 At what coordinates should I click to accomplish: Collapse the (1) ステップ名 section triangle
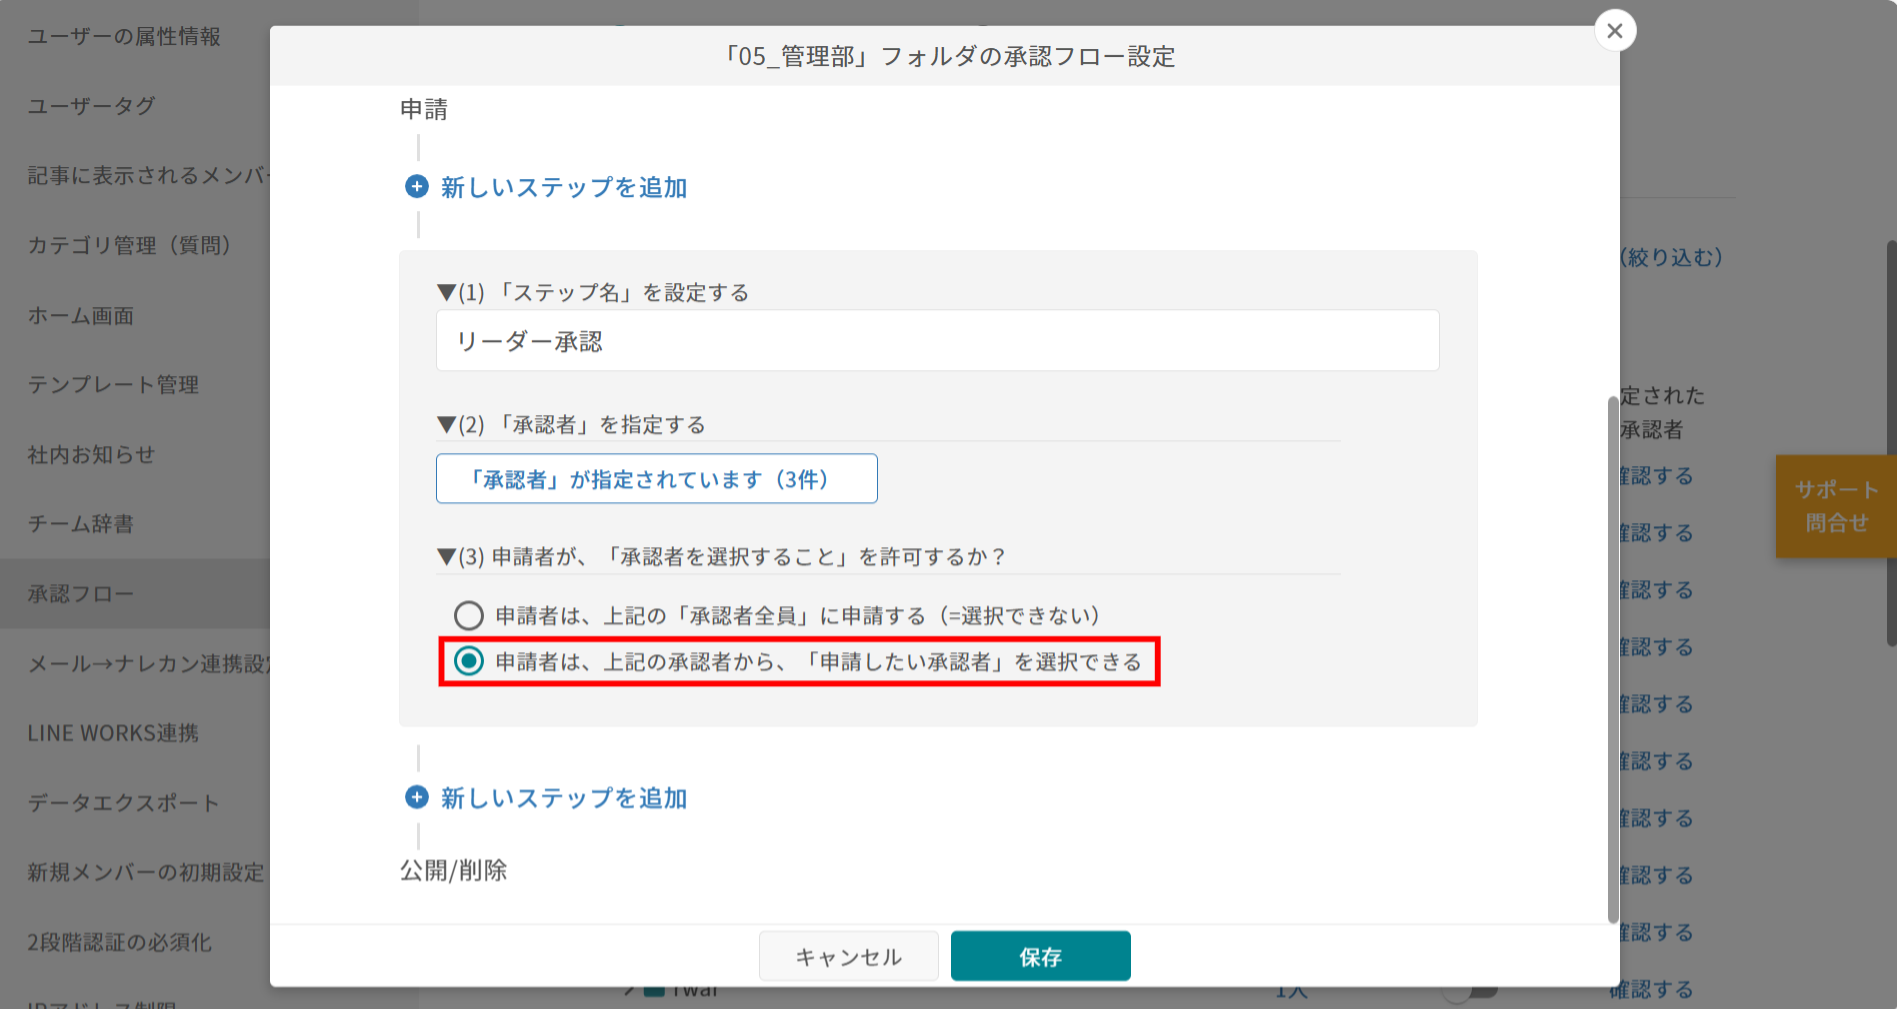(446, 293)
